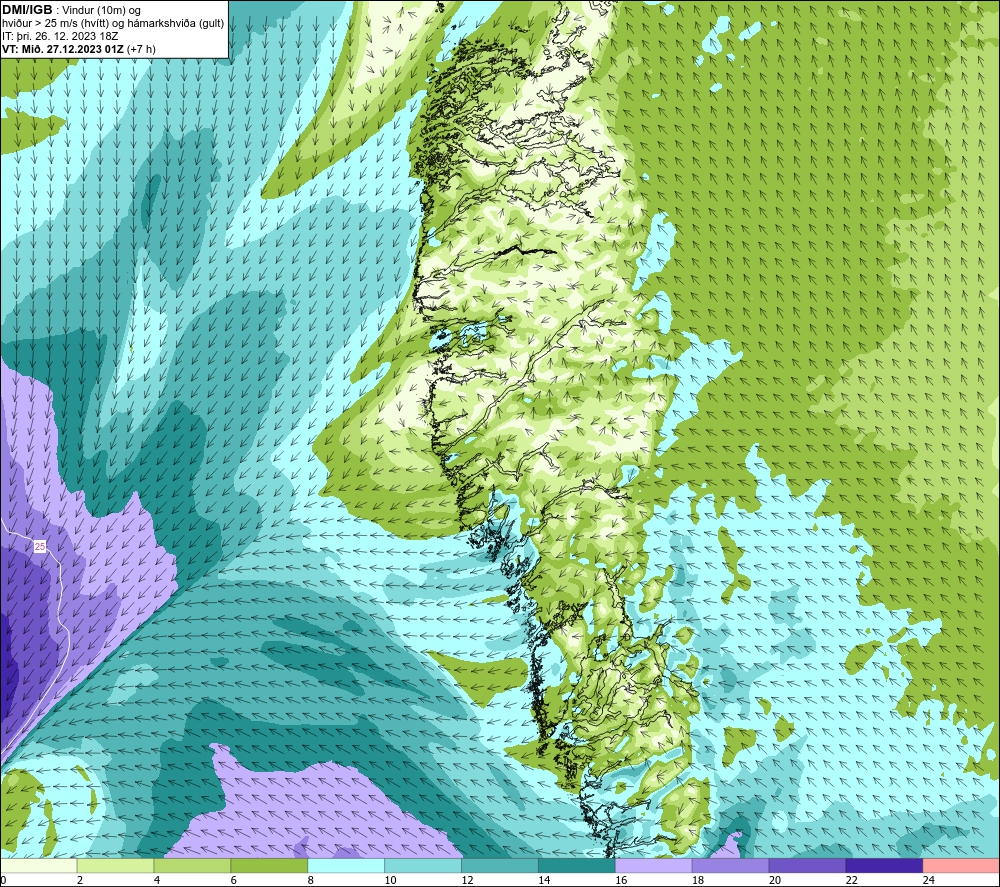Image resolution: width=1000 pixels, height=887 pixels.
Task: Click the scale label '18'
Action: (x=698, y=880)
